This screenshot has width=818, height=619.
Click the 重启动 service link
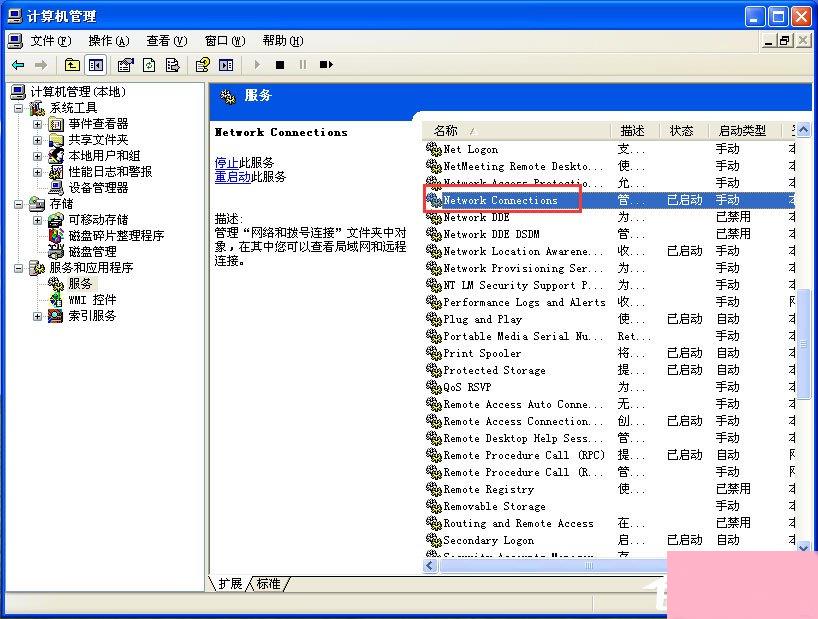click(232, 176)
